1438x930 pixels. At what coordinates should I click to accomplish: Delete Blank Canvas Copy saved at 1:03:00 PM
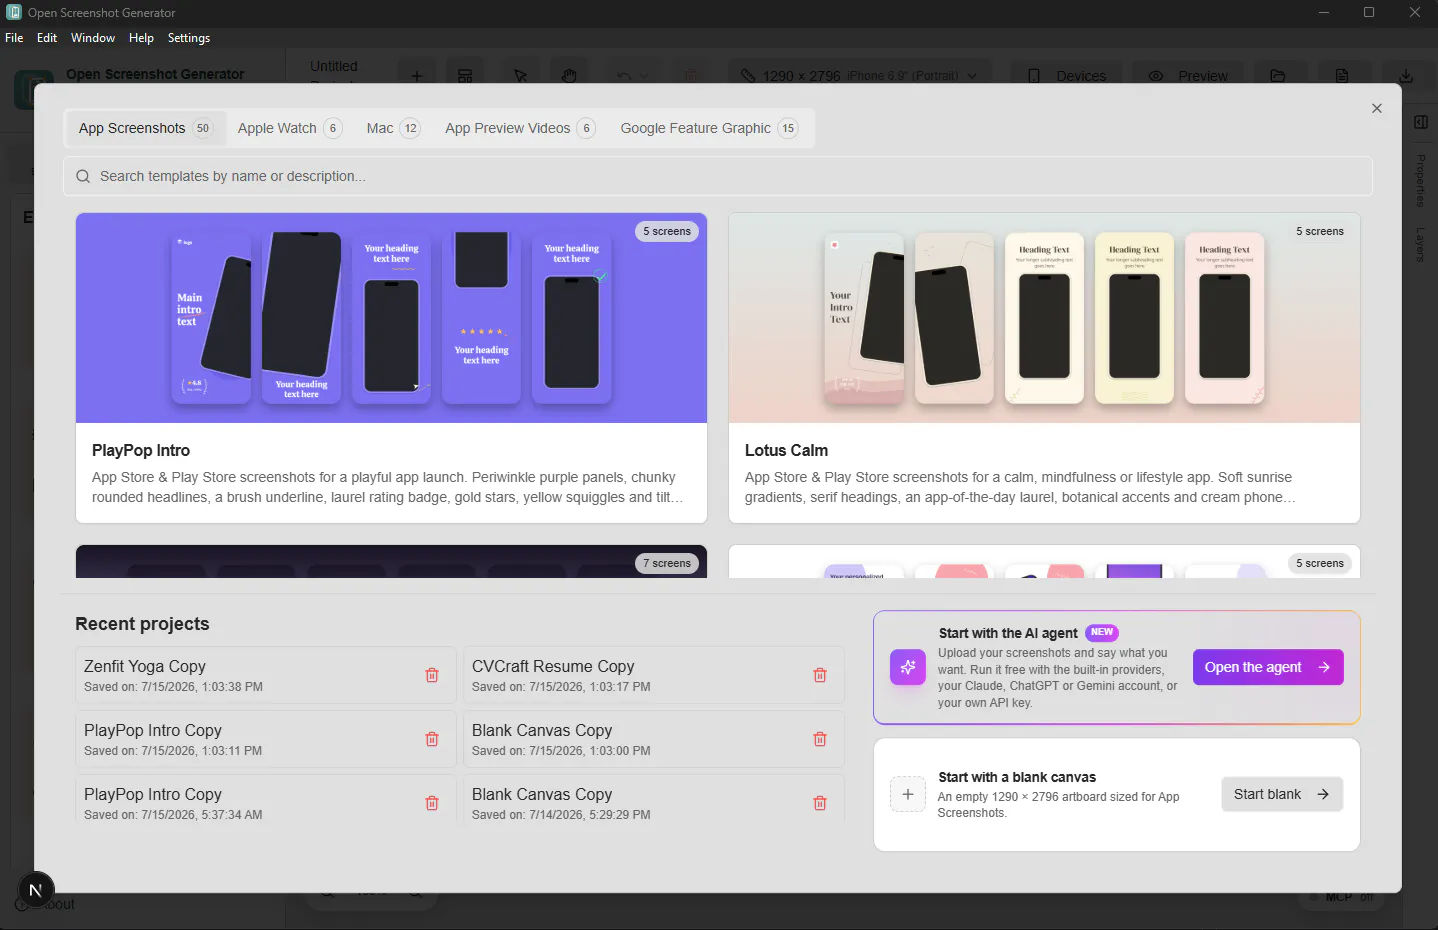(x=820, y=739)
